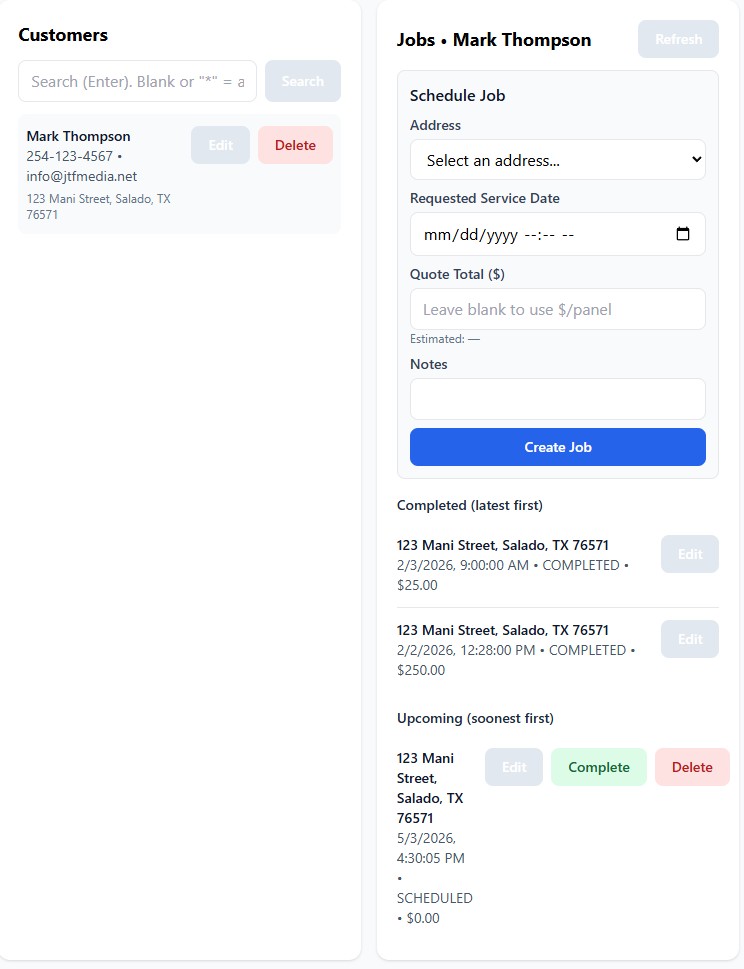The image size is (744, 969).
Task: Open the calendar picker icon in date field
Action: click(683, 234)
